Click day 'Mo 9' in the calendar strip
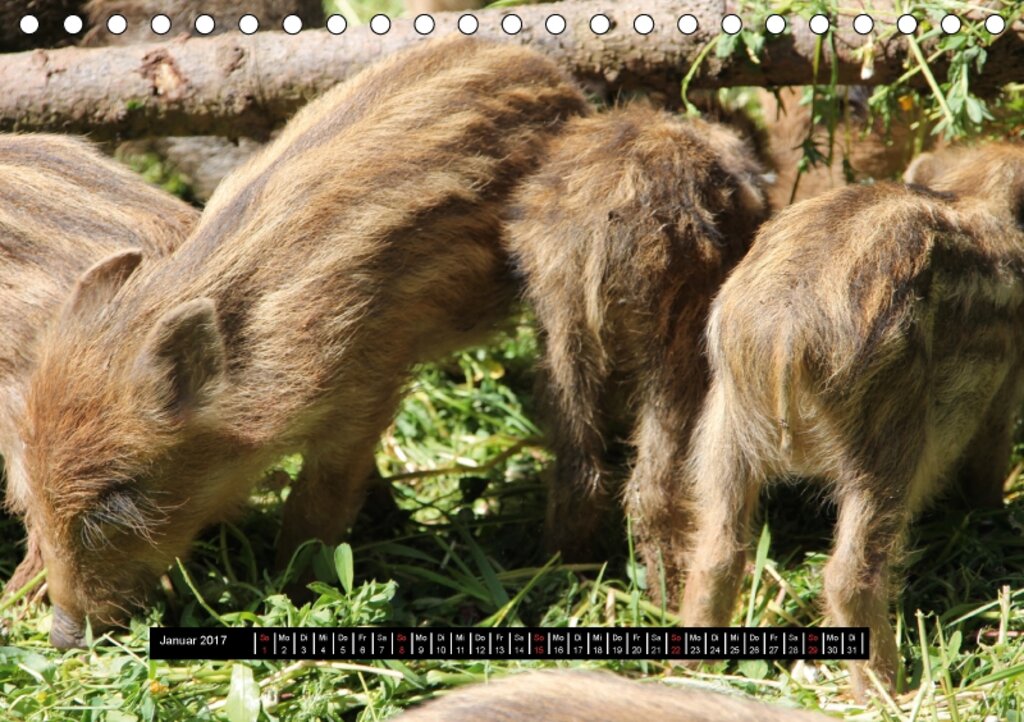The image size is (1024, 722). point(421,644)
